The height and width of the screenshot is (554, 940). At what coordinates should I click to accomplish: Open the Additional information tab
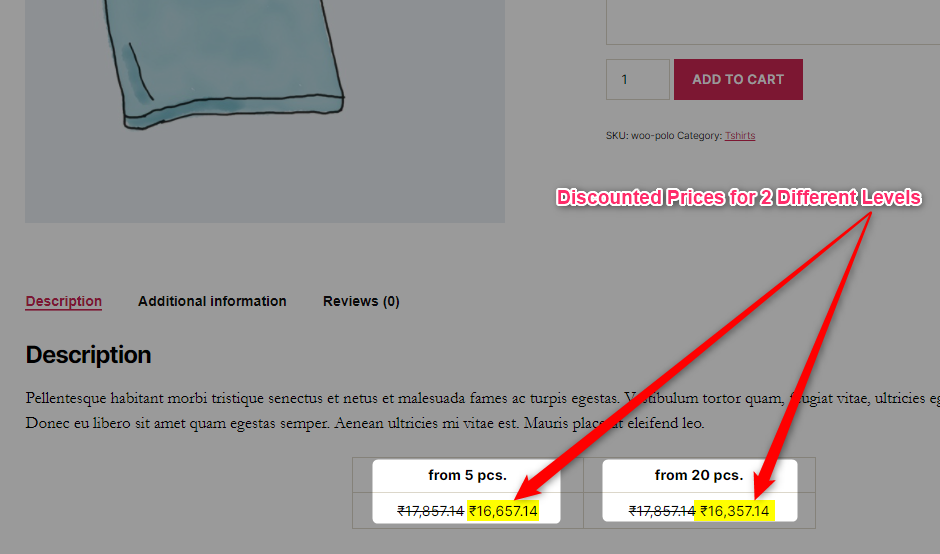click(x=212, y=301)
